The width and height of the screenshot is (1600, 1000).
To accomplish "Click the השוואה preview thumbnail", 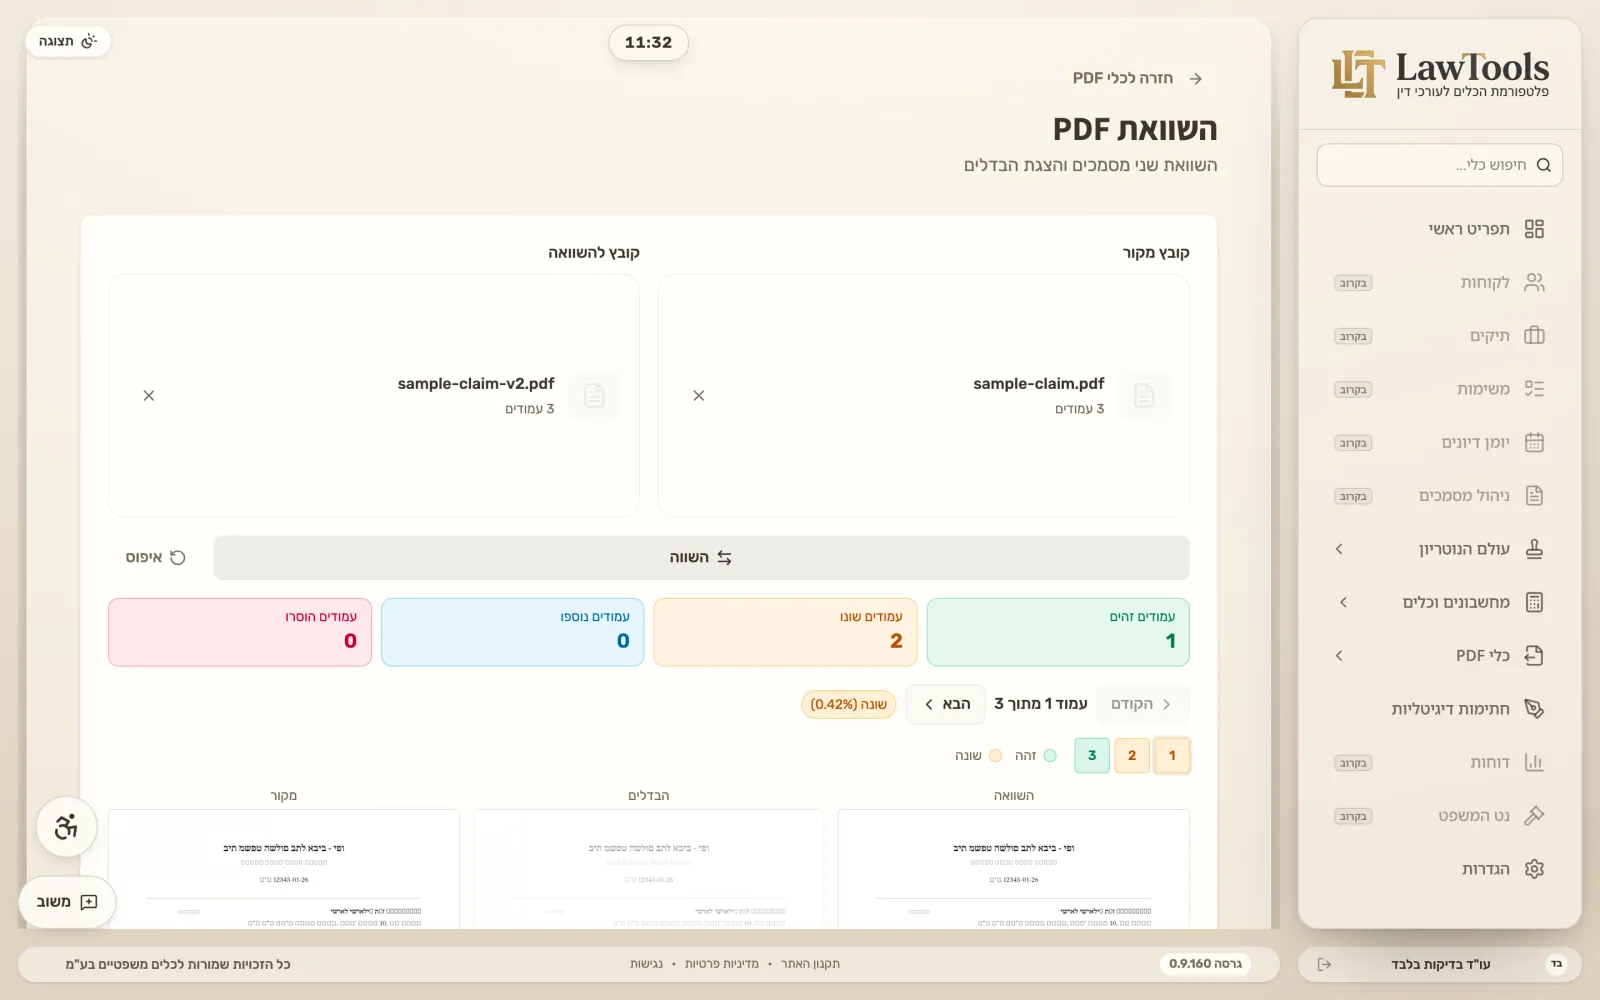I will click(x=1013, y=869).
